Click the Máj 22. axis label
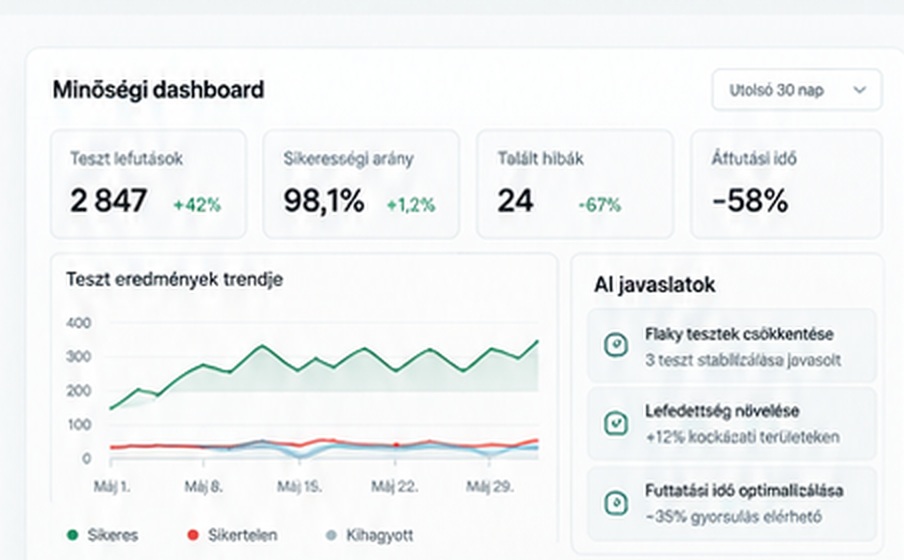The image size is (904, 560). (x=395, y=487)
